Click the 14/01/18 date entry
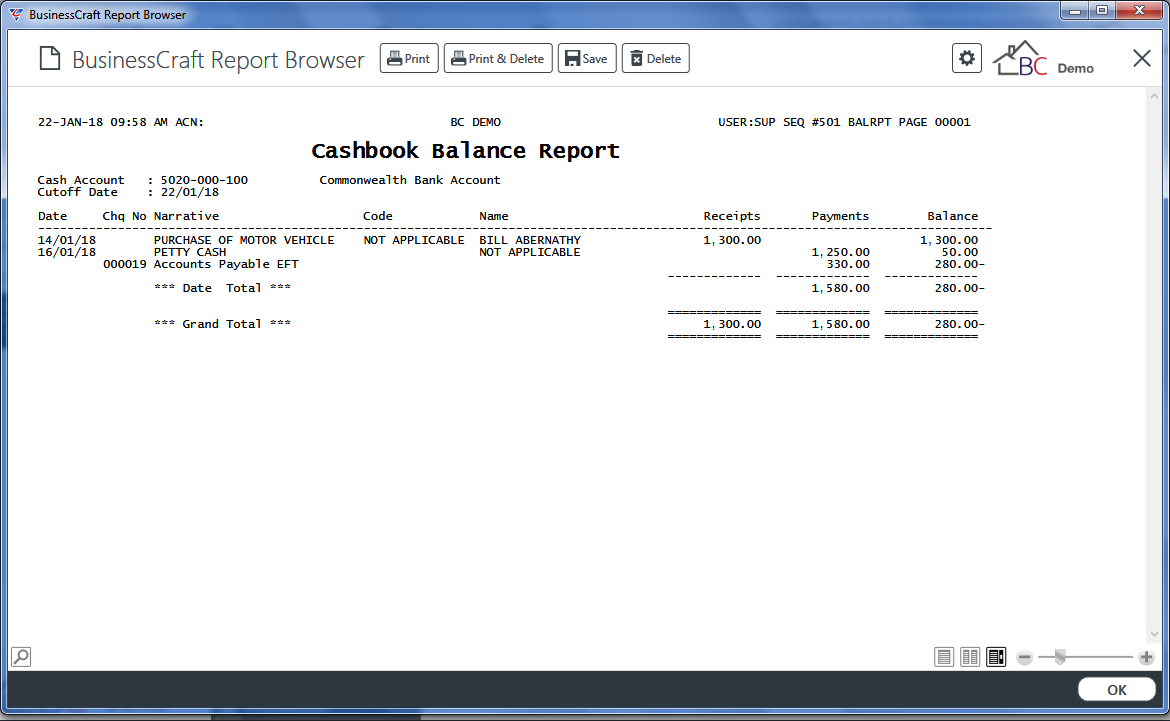This screenshot has width=1170, height=721. [x=67, y=240]
